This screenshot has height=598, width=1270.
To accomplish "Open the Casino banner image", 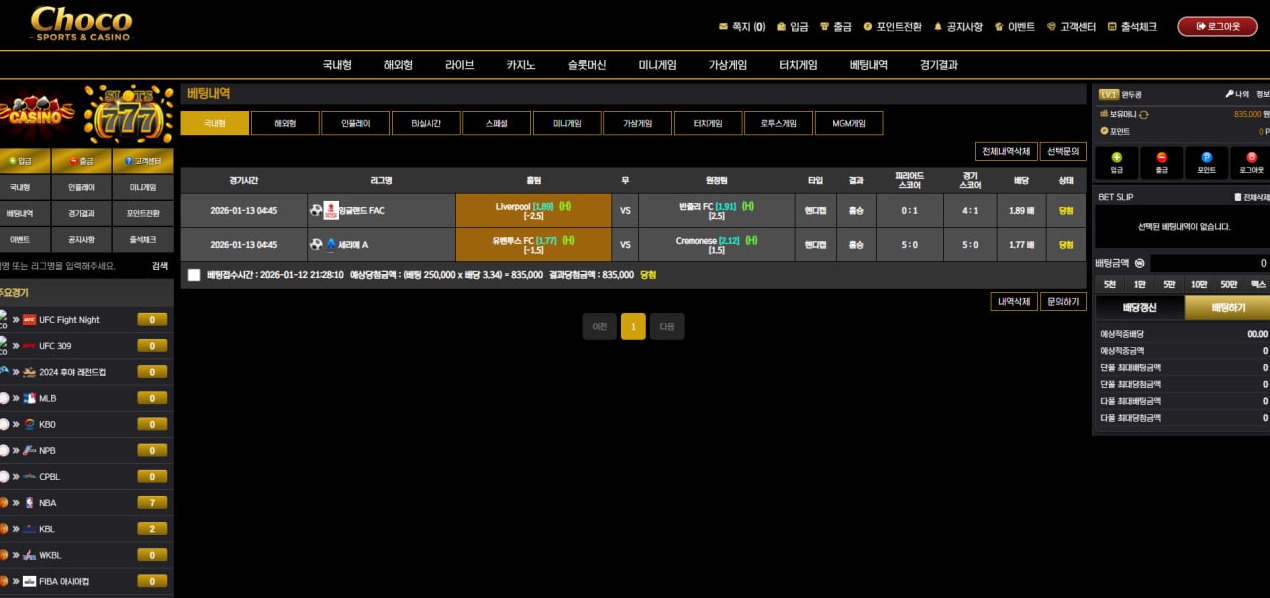I will (x=38, y=114).
